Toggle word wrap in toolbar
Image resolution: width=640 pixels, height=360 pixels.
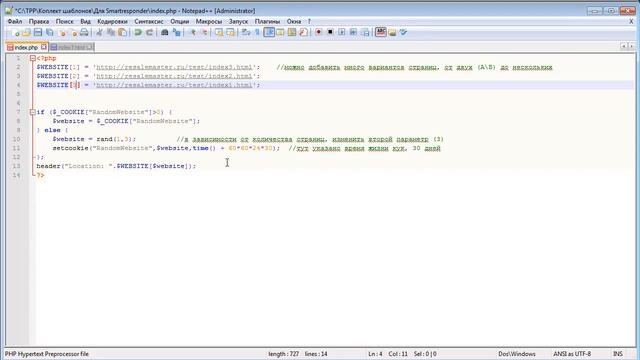pyautogui.click(x=246, y=32)
